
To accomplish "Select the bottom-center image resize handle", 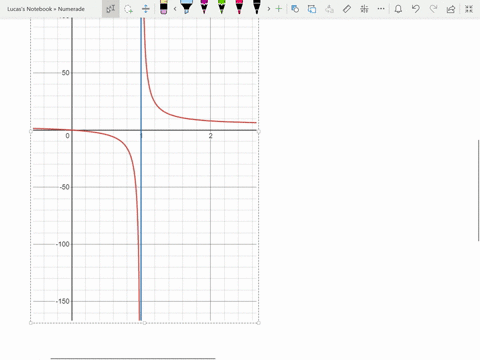I will (x=144, y=323).
